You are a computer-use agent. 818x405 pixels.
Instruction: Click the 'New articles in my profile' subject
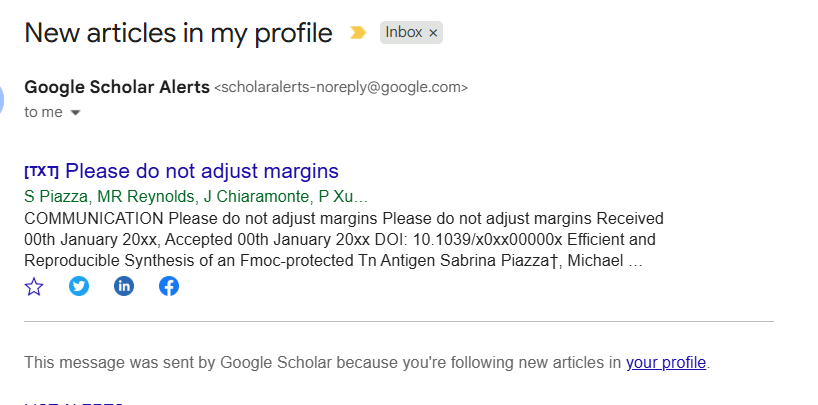click(x=178, y=33)
